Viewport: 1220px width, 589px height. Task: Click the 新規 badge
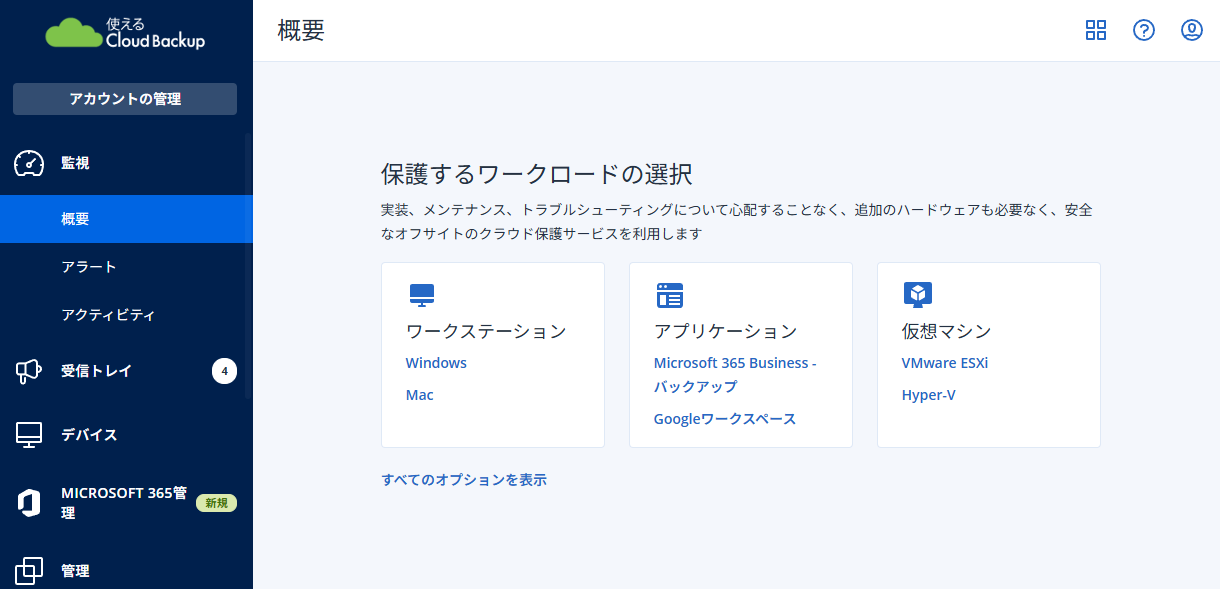216,503
